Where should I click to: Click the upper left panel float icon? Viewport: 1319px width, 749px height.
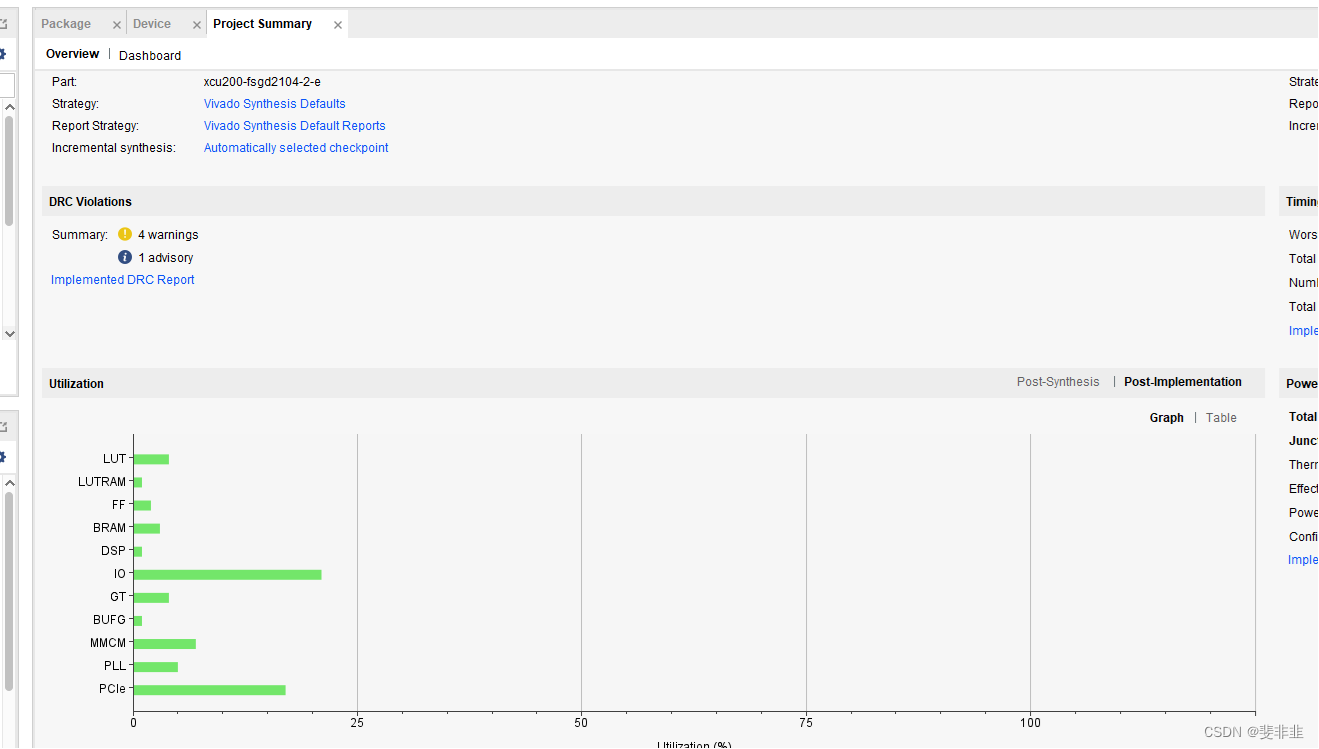tap(3, 23)
